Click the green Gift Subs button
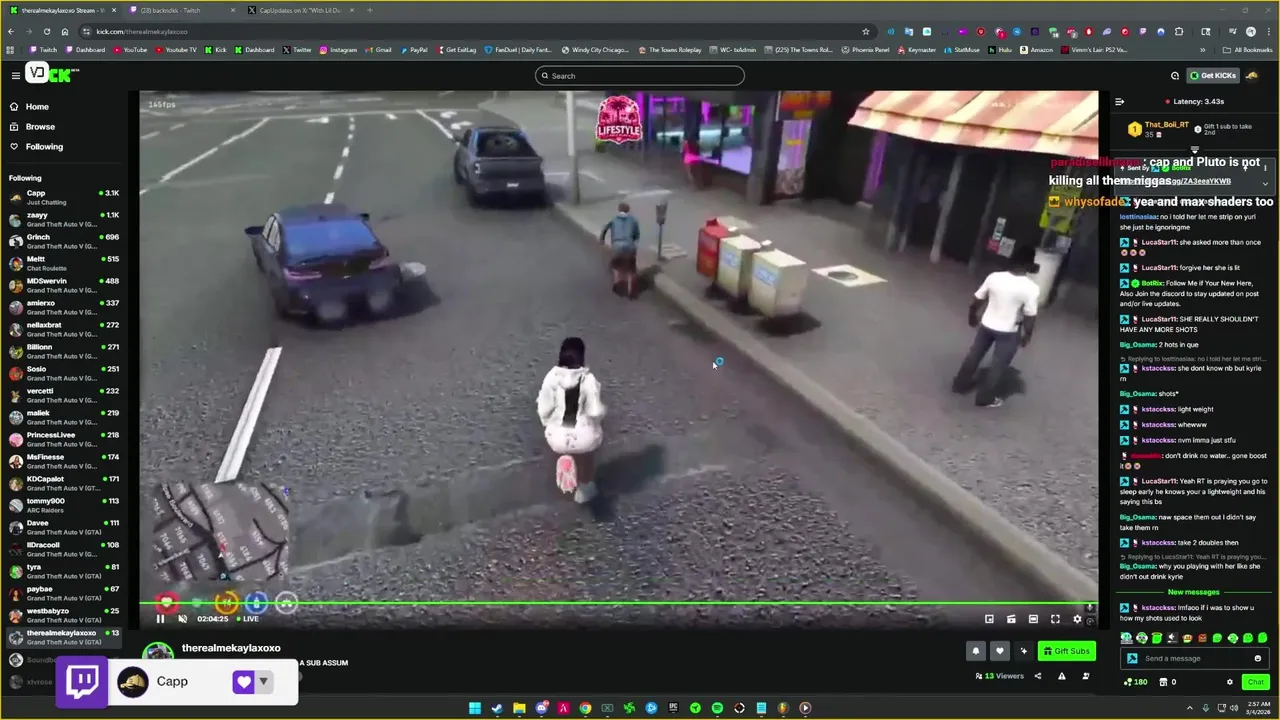 pyautogui.click(x=1066, y=651)
